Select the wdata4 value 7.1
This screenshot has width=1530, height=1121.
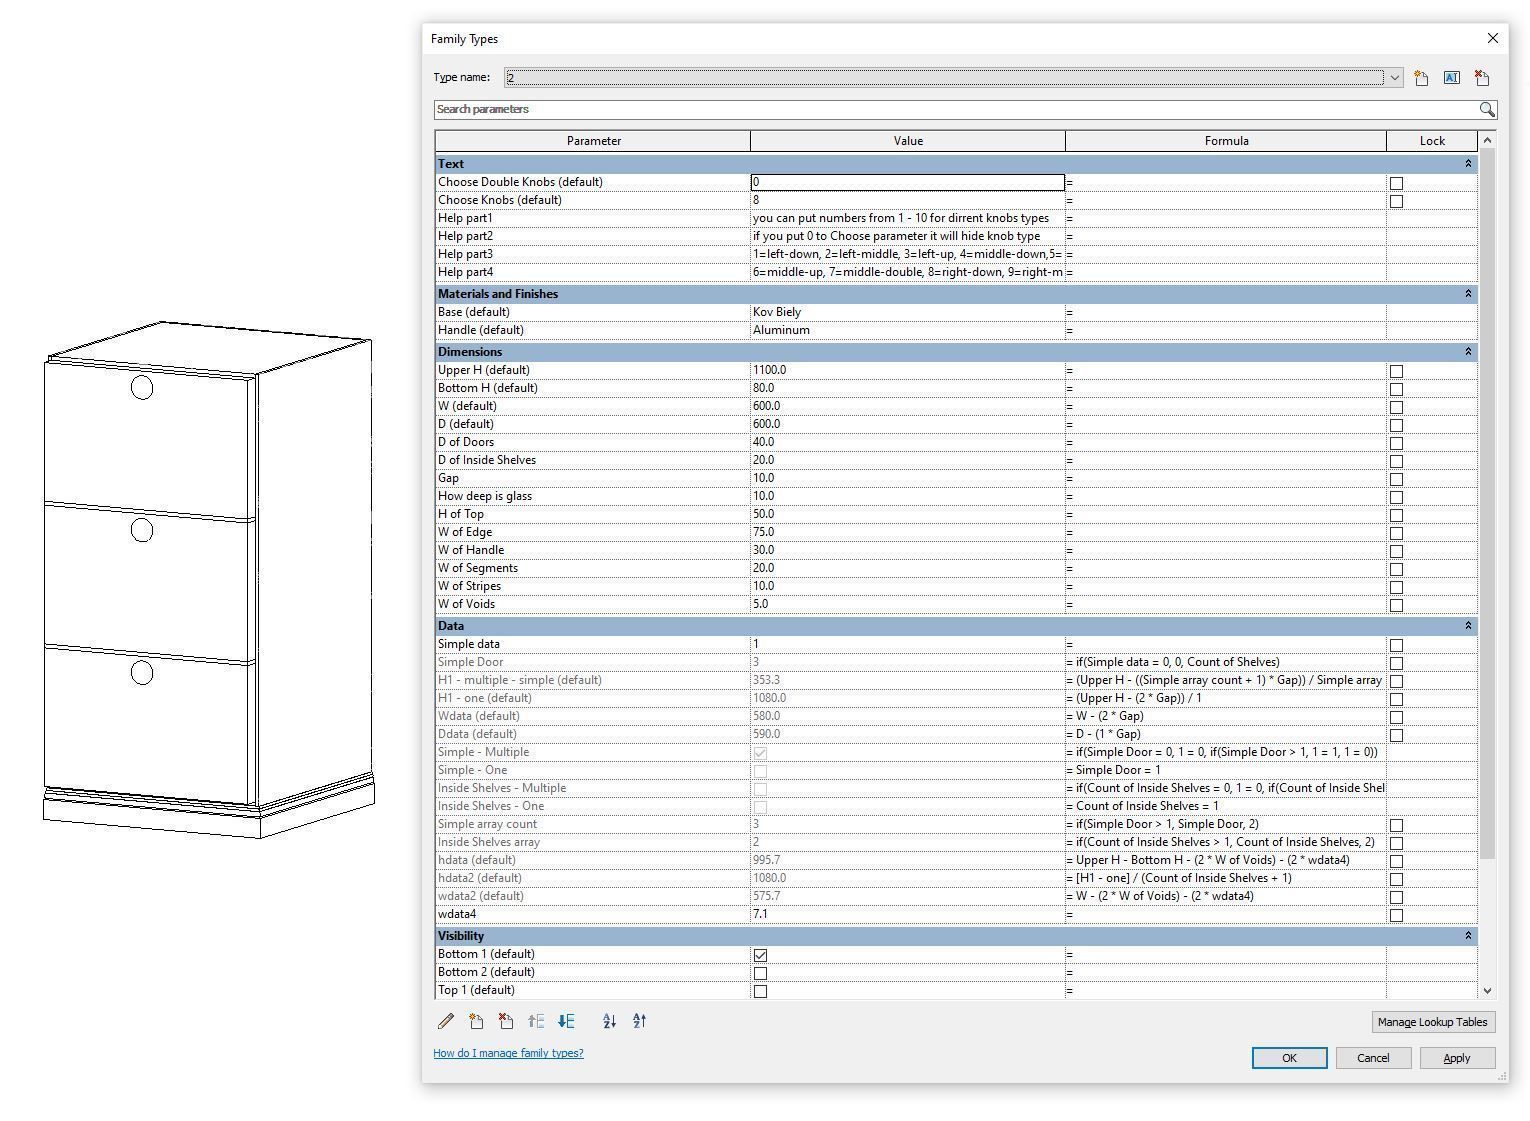[x=907, y=914]
